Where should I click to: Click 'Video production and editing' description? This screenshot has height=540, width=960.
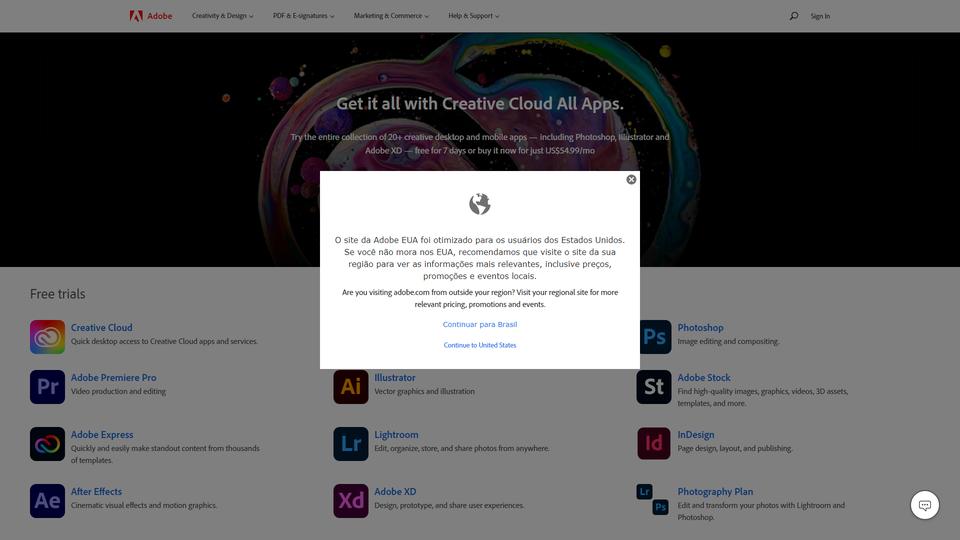click(118, 391)
